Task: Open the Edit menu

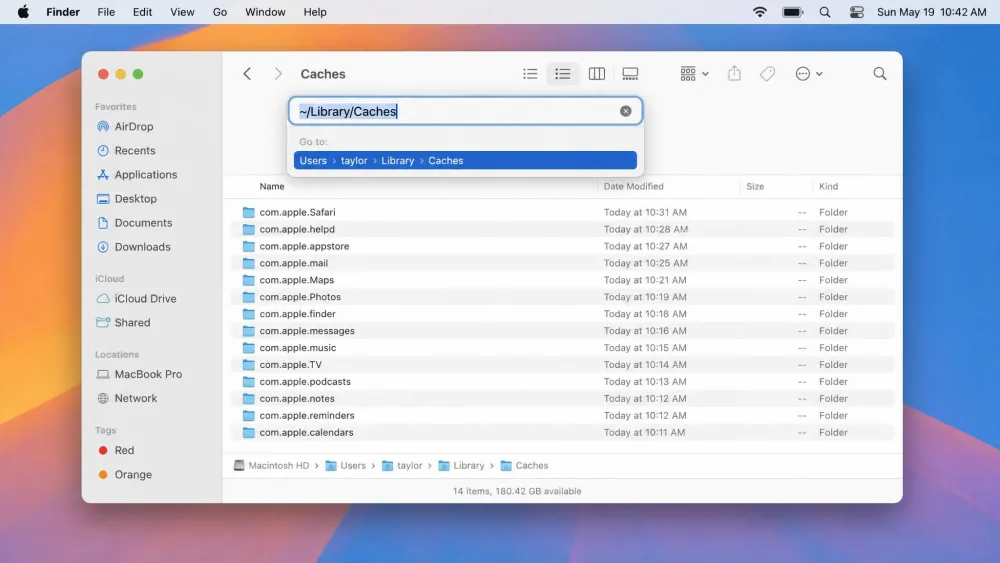Action: [142, 12]
